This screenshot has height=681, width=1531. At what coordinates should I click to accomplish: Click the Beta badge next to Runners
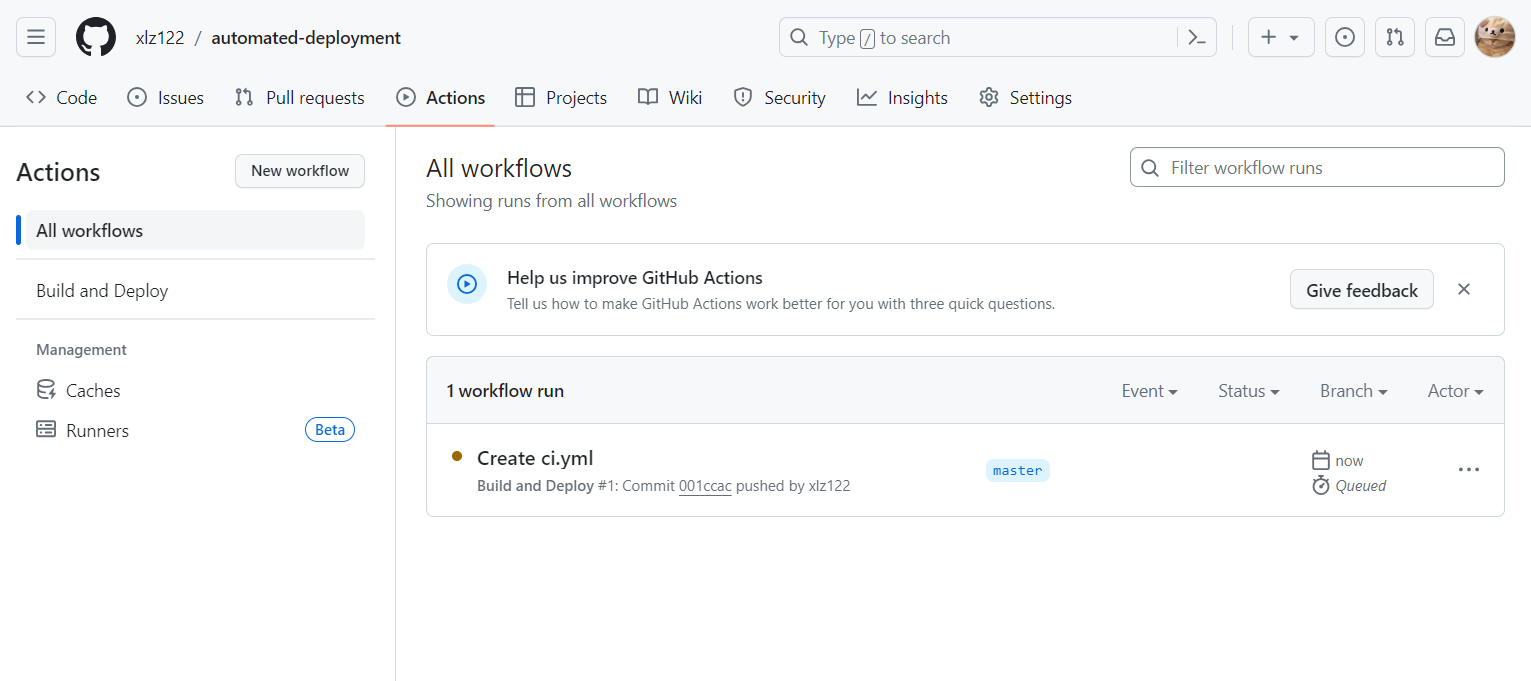click(x=330, y=430)
